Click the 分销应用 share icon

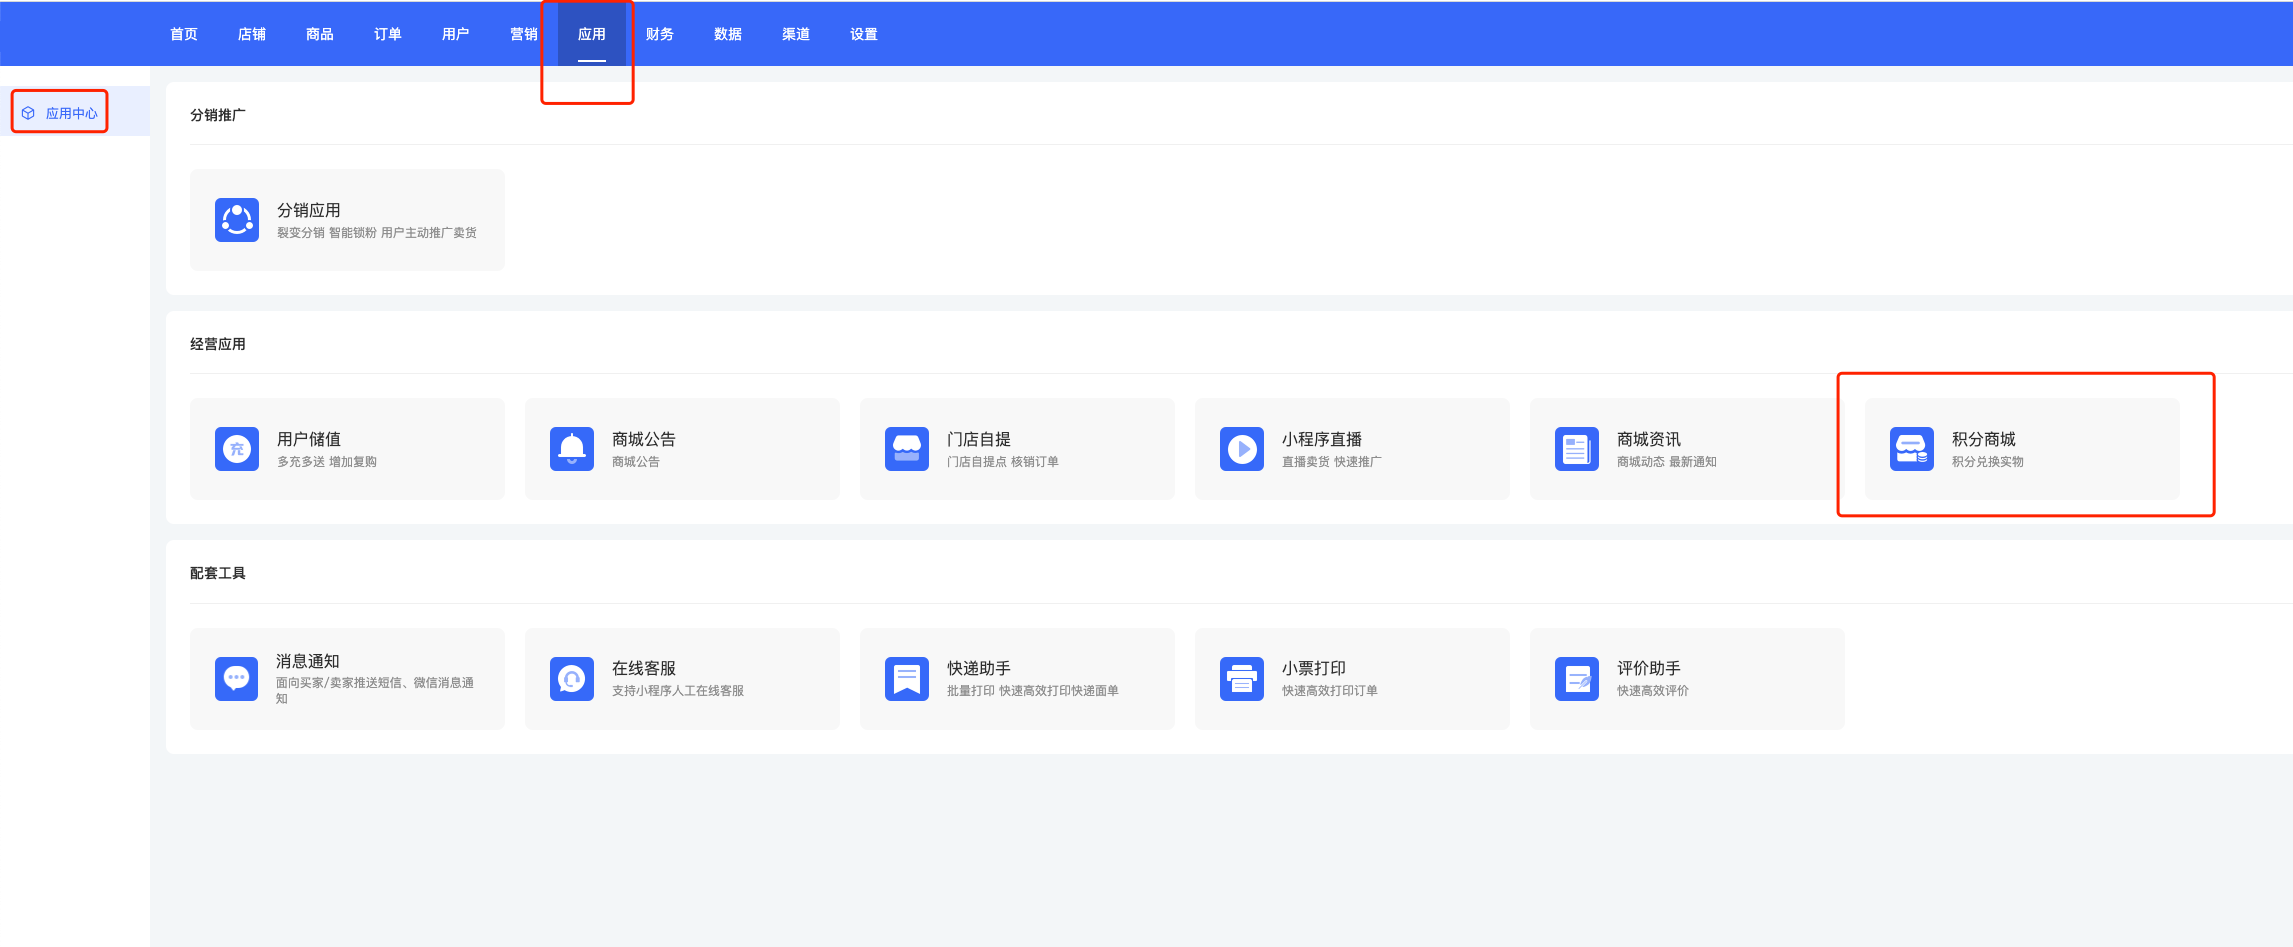[x=237, y=220]
